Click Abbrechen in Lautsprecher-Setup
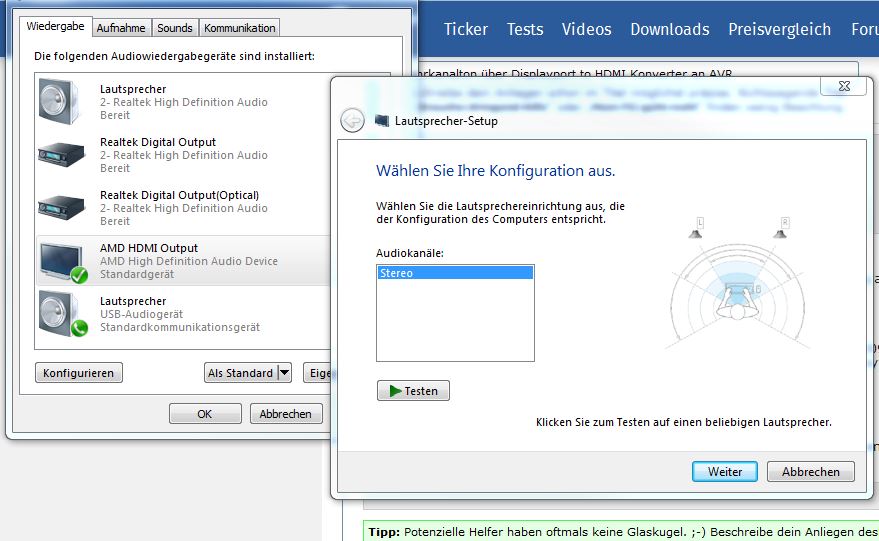This screenshot has height=541, width=879. [811, 471]
